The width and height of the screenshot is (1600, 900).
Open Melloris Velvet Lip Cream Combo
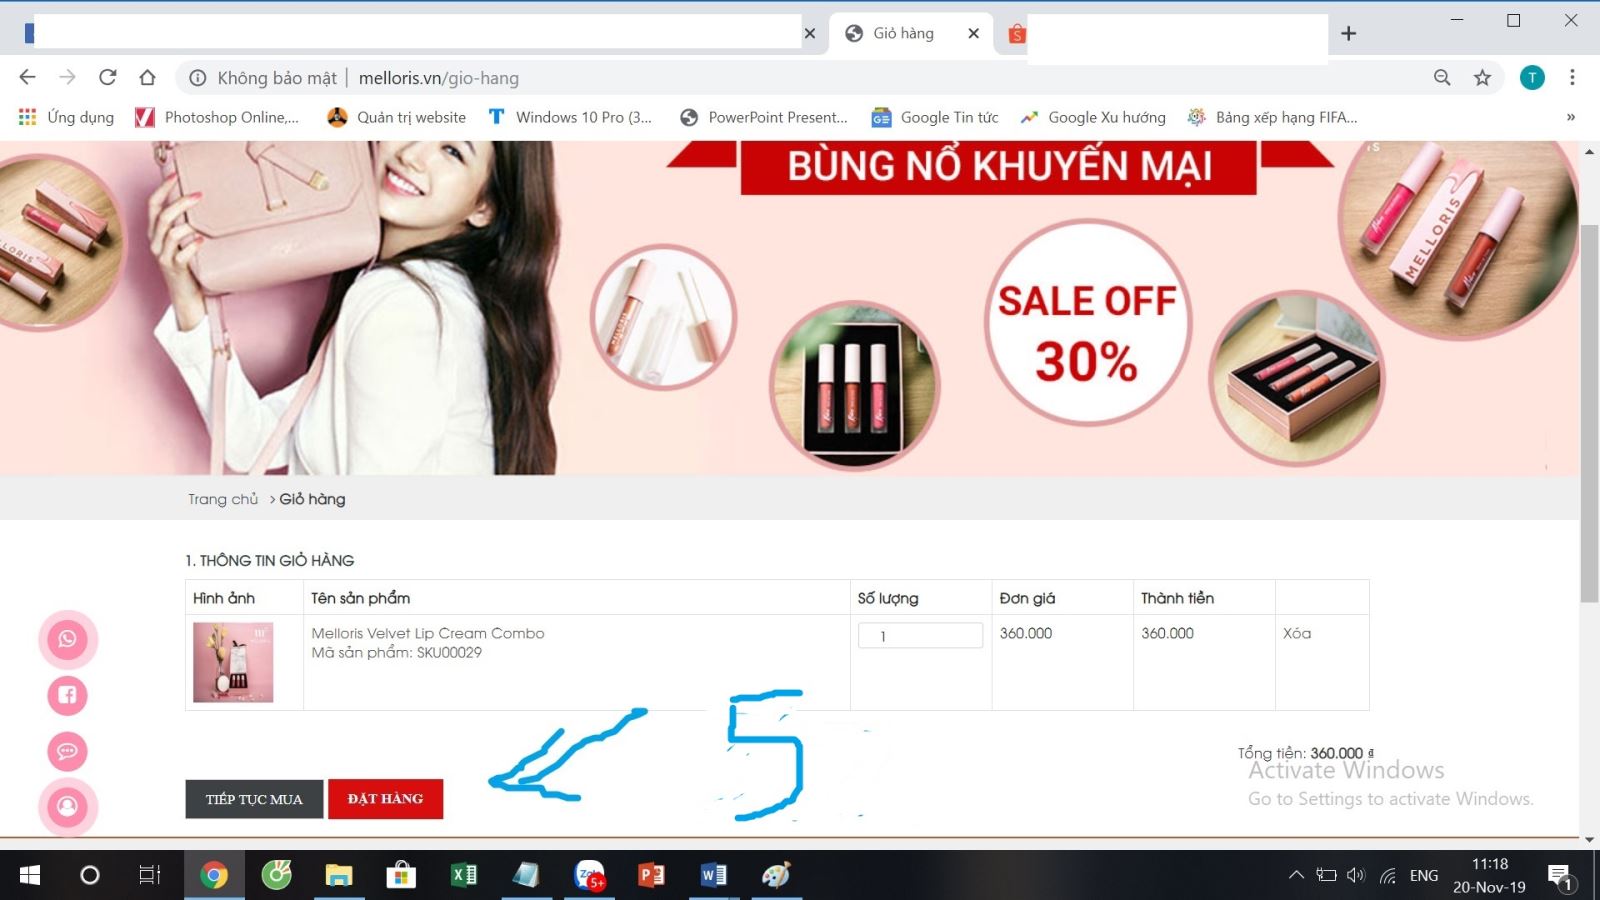click(428, 633)
